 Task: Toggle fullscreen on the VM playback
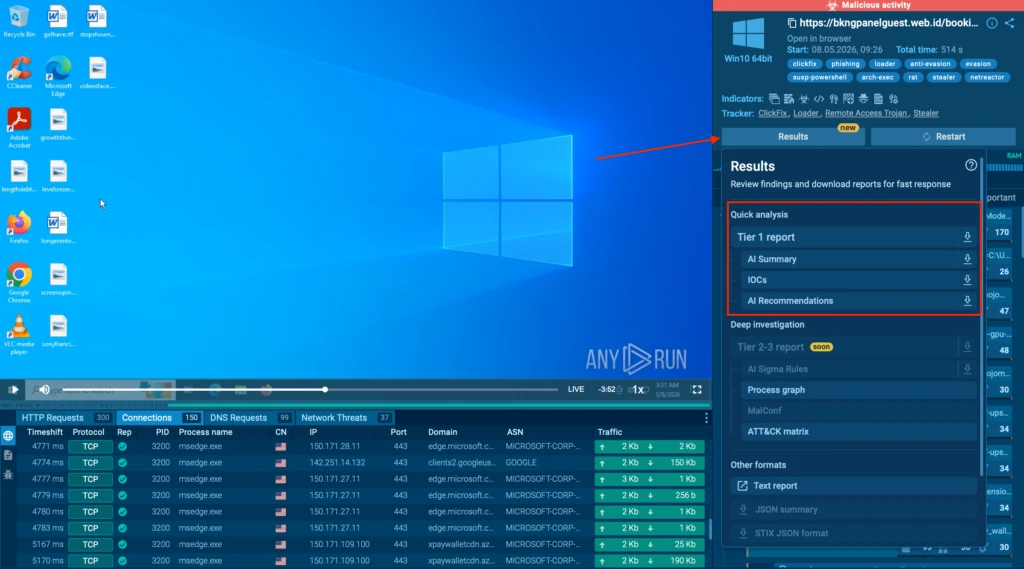tap(697, 390)
